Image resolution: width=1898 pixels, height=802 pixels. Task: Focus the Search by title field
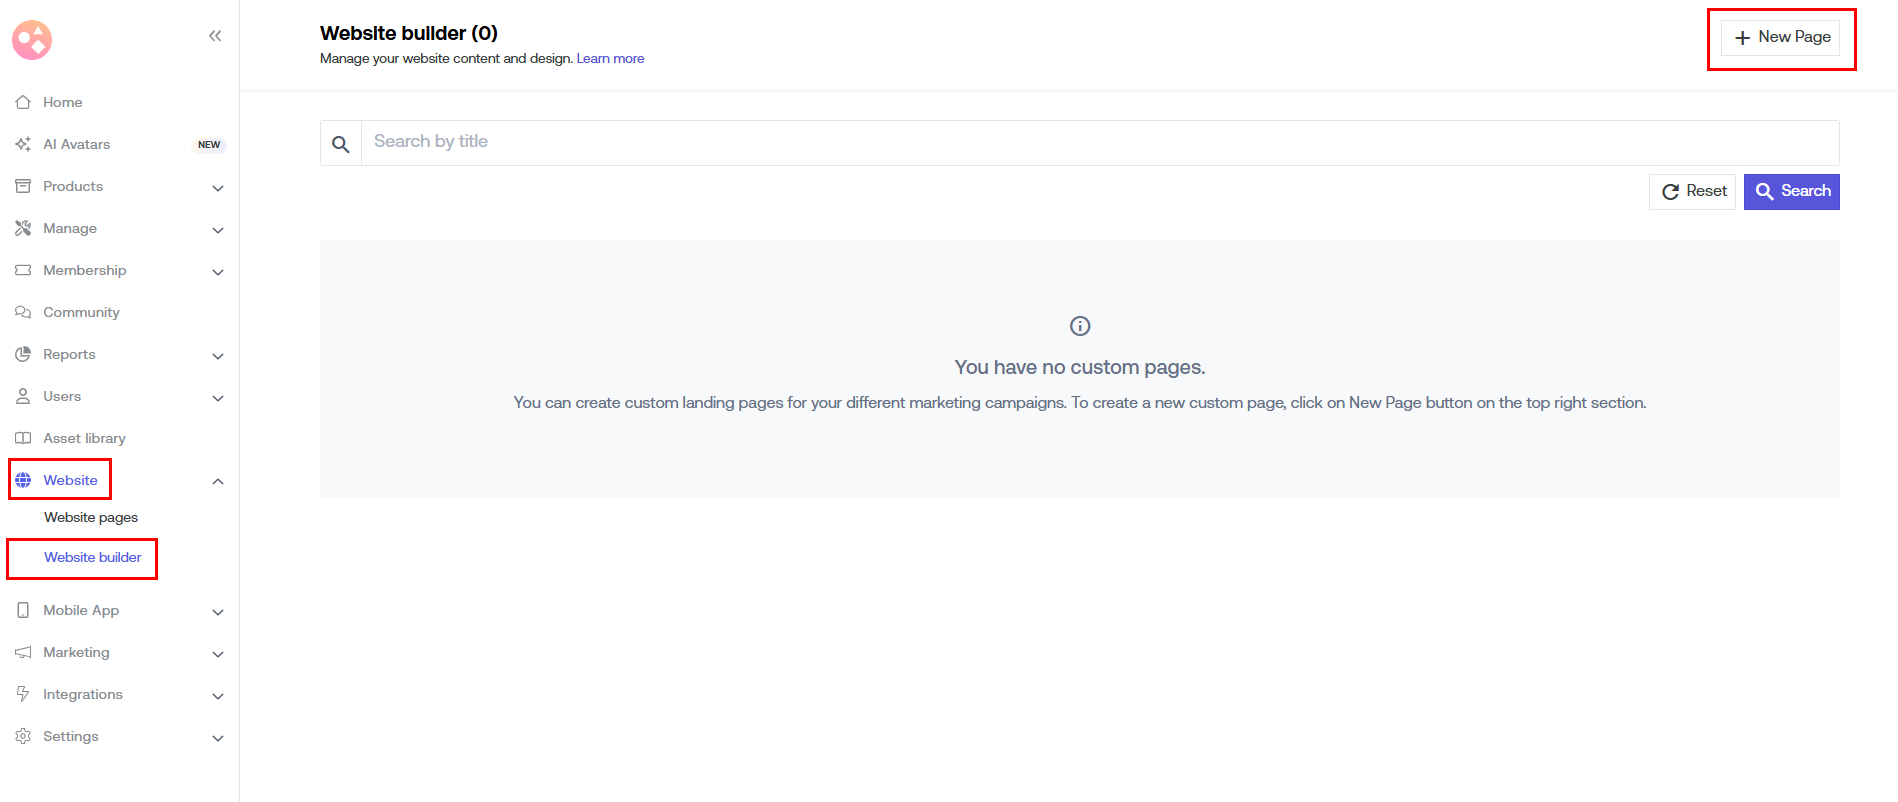[1098, 142]
